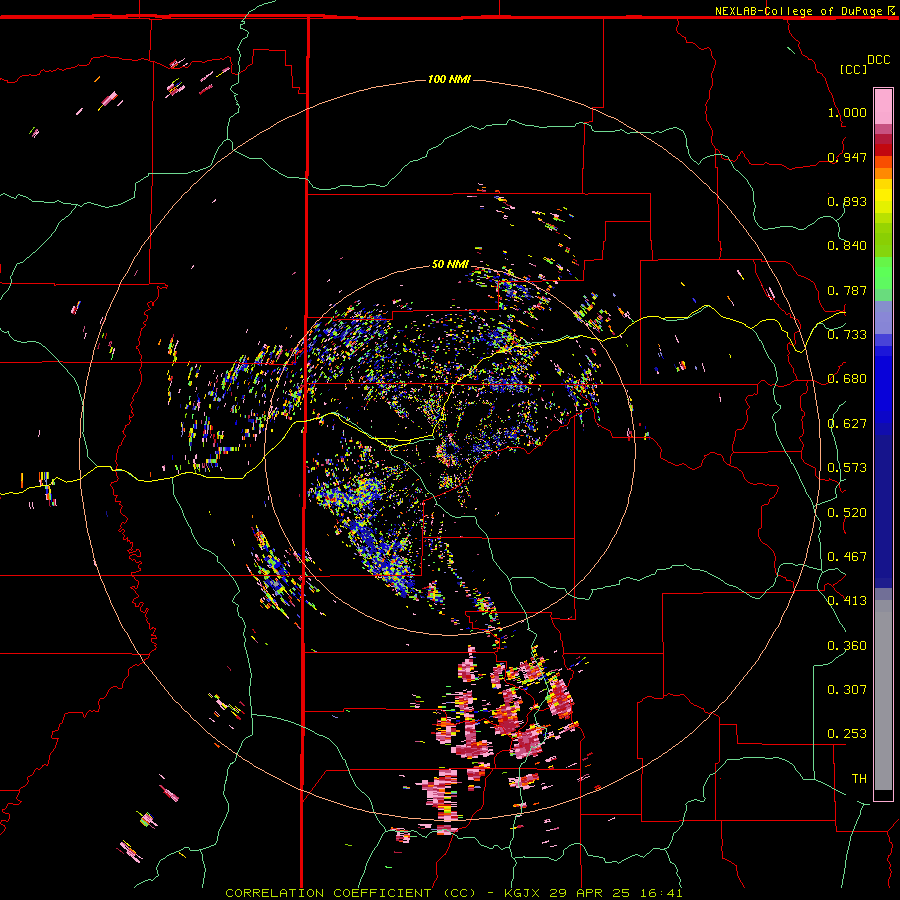Click the 0.360 scale value
The height and width of the screenshot is (900, 900).
pos(847,646)
